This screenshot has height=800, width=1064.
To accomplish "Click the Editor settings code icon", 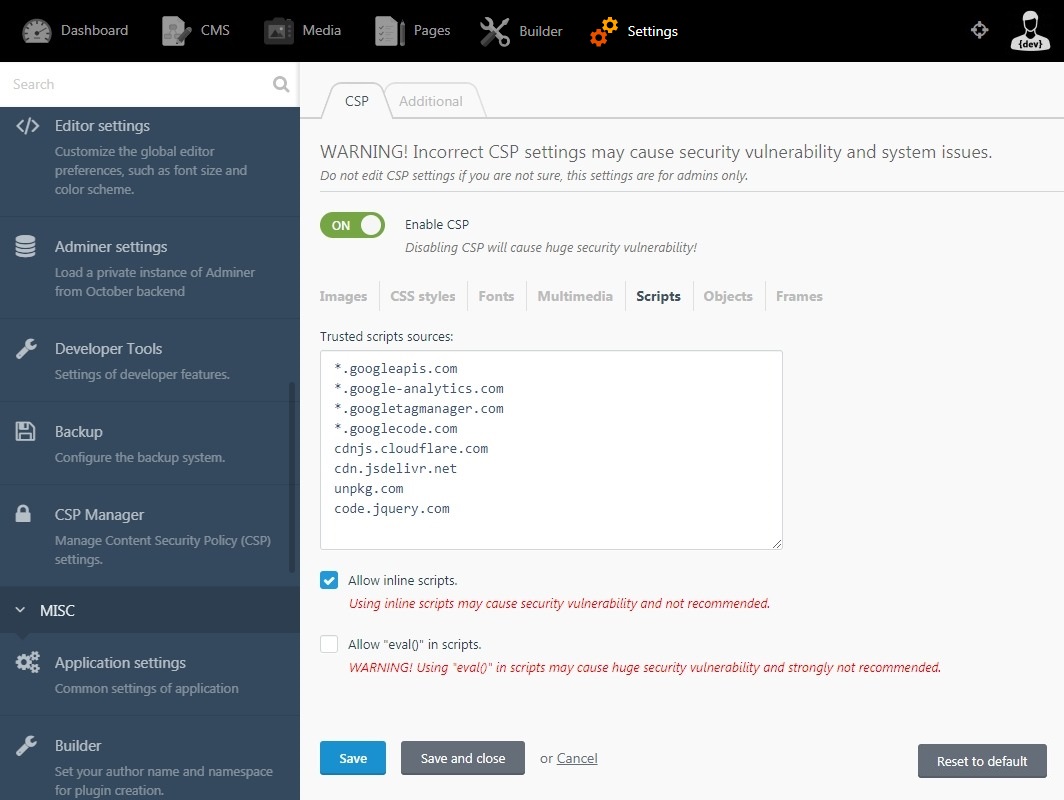I will [x=28, y=126].
